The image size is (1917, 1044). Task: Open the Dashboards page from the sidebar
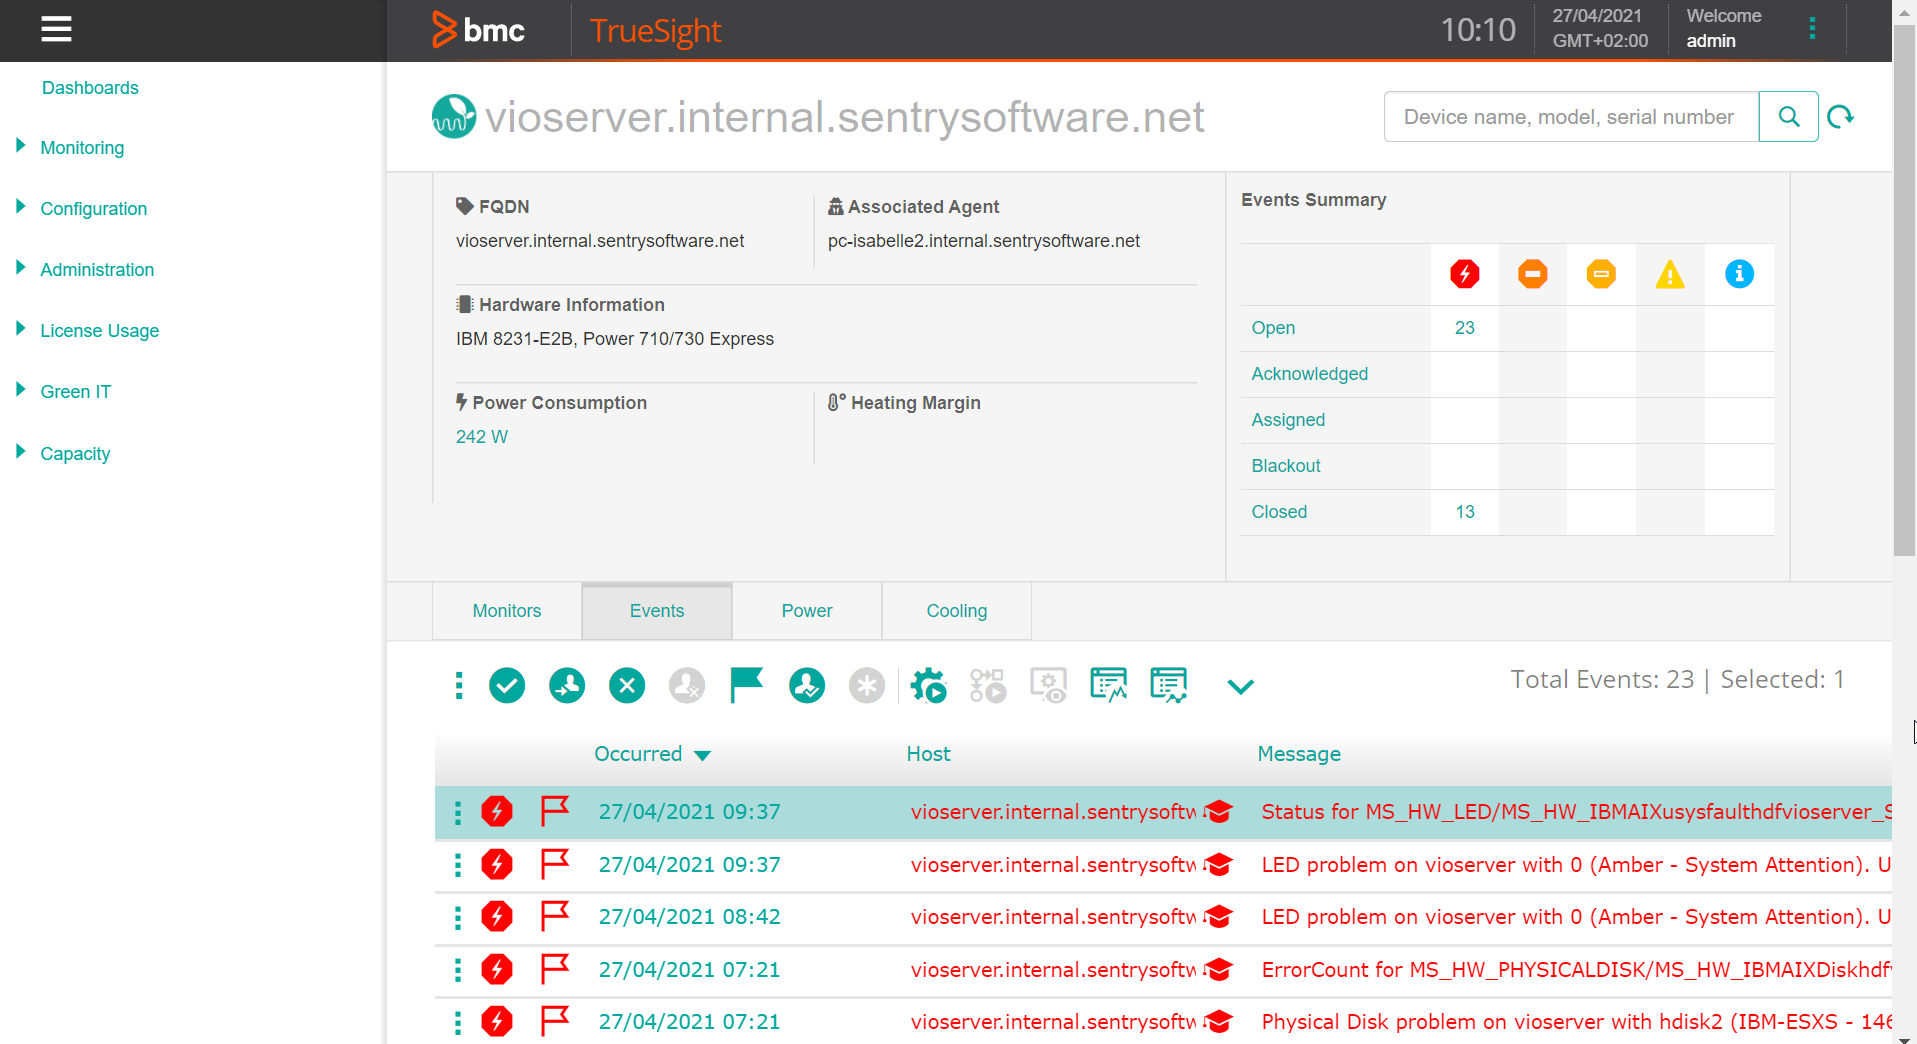click(x=90, y=88)
